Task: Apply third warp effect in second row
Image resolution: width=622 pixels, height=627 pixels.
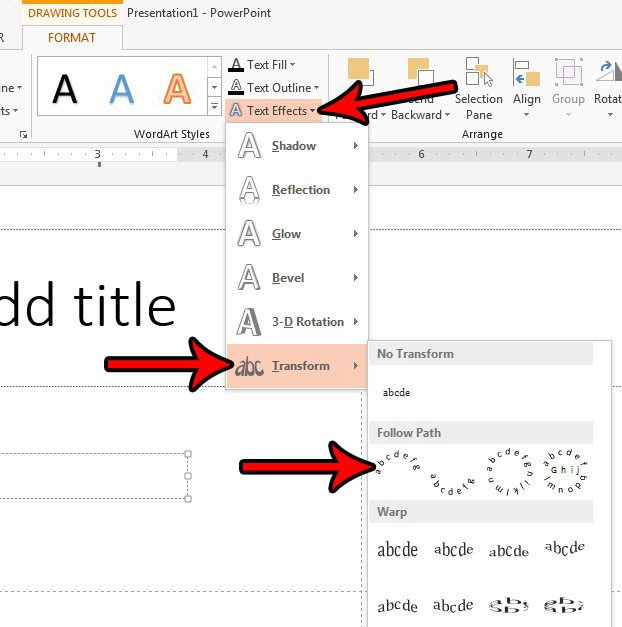Action: (x=509, y=605)
